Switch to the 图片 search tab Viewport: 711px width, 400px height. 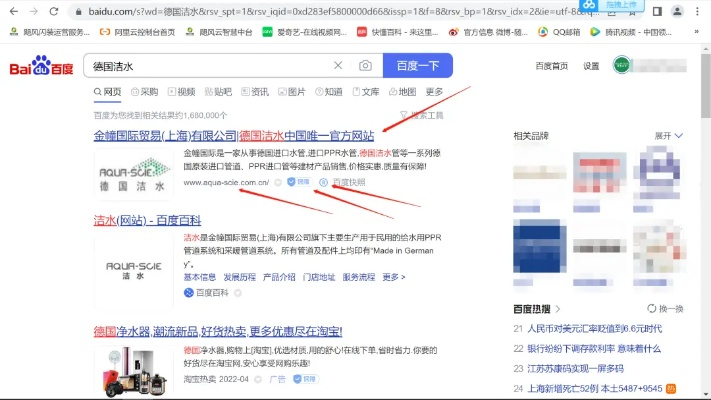pos(292,92)
